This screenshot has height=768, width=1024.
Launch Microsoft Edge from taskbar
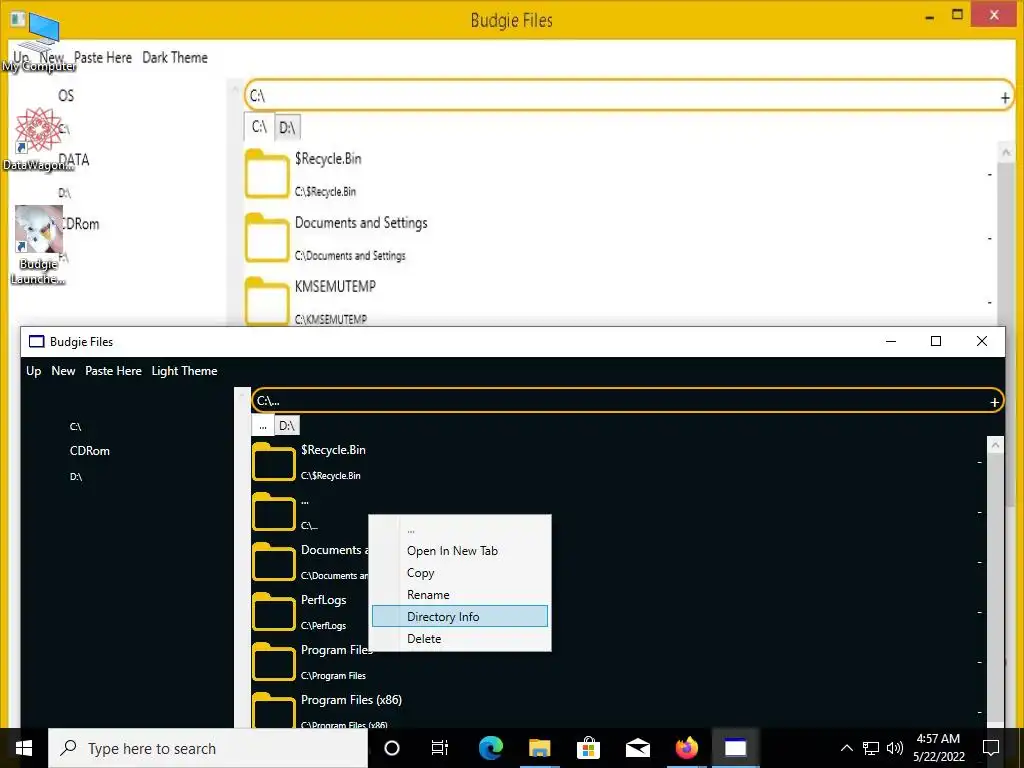coord(490,748)
